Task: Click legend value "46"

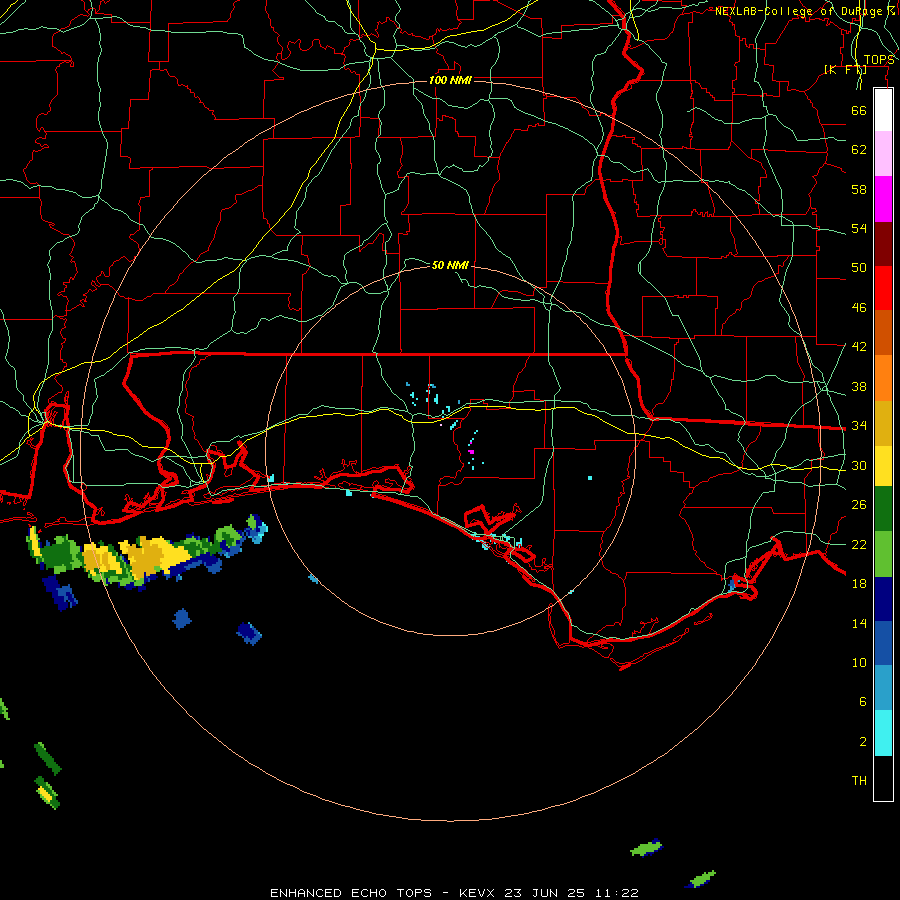Action: [859, 308]
